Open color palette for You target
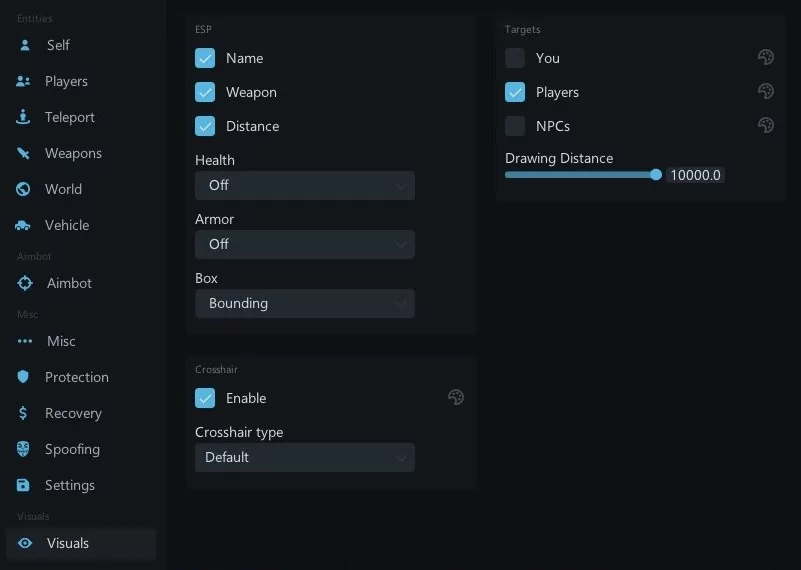The image size is (801, 570). (x=765, y=57)
